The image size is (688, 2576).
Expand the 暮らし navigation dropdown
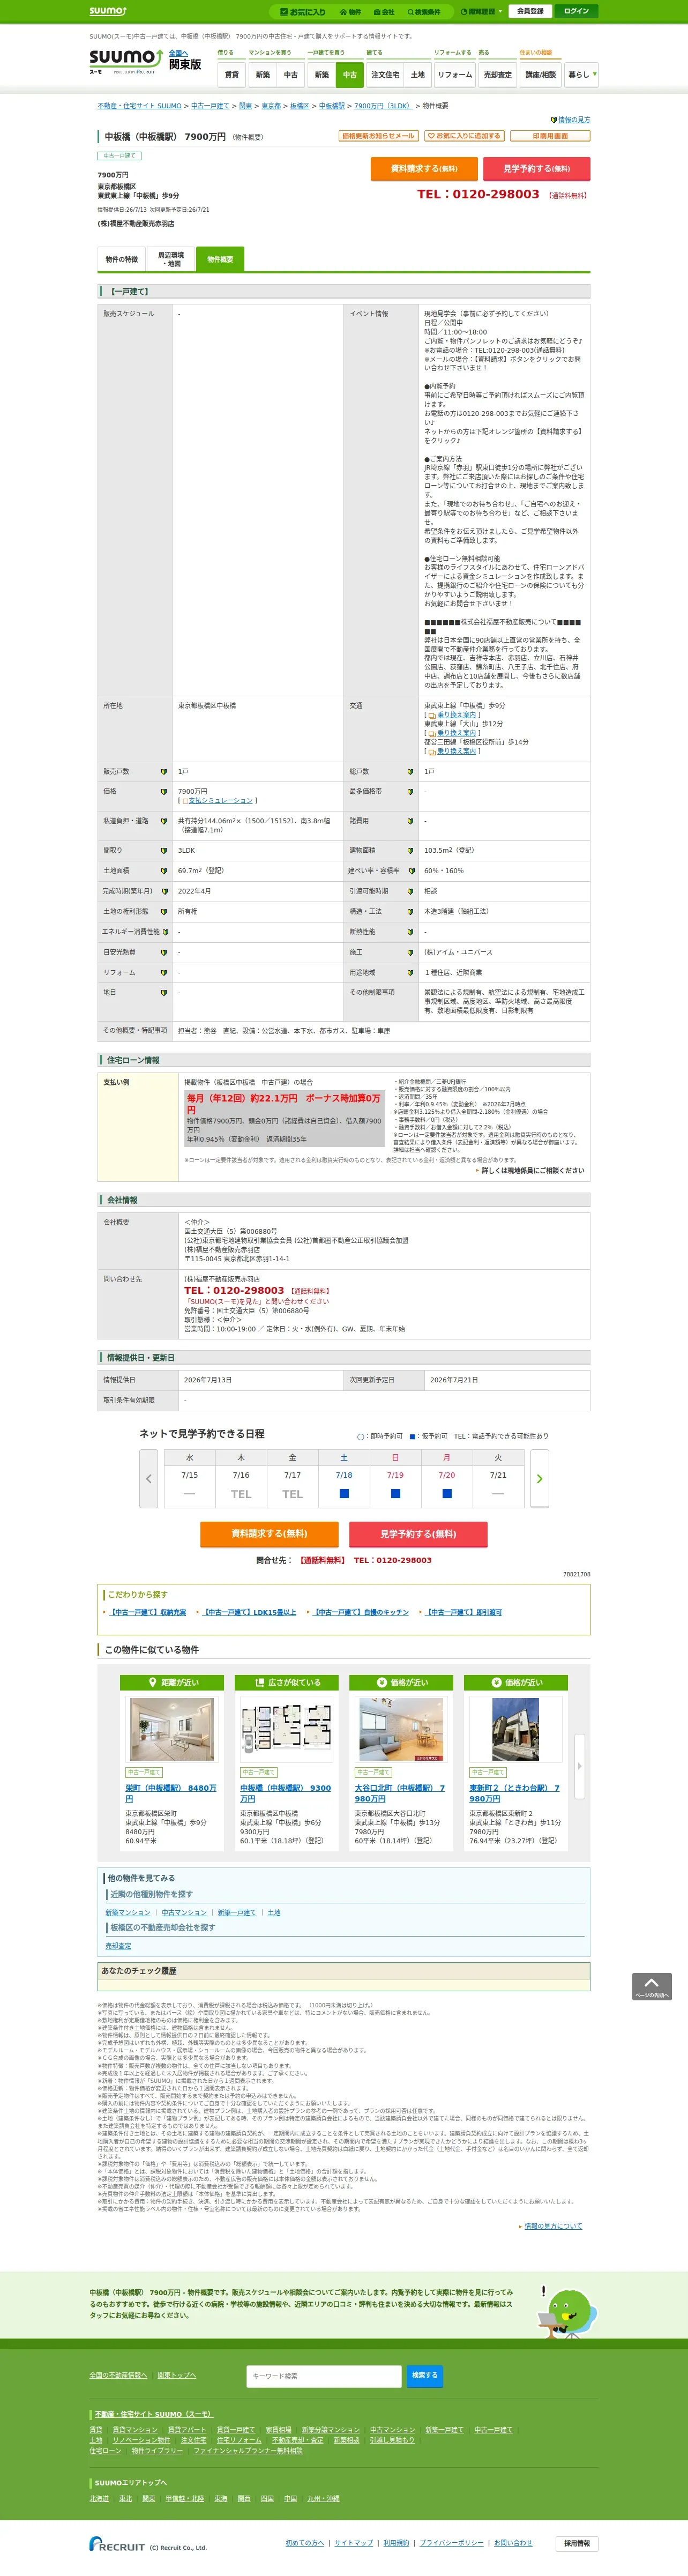(x=582, y=74)
